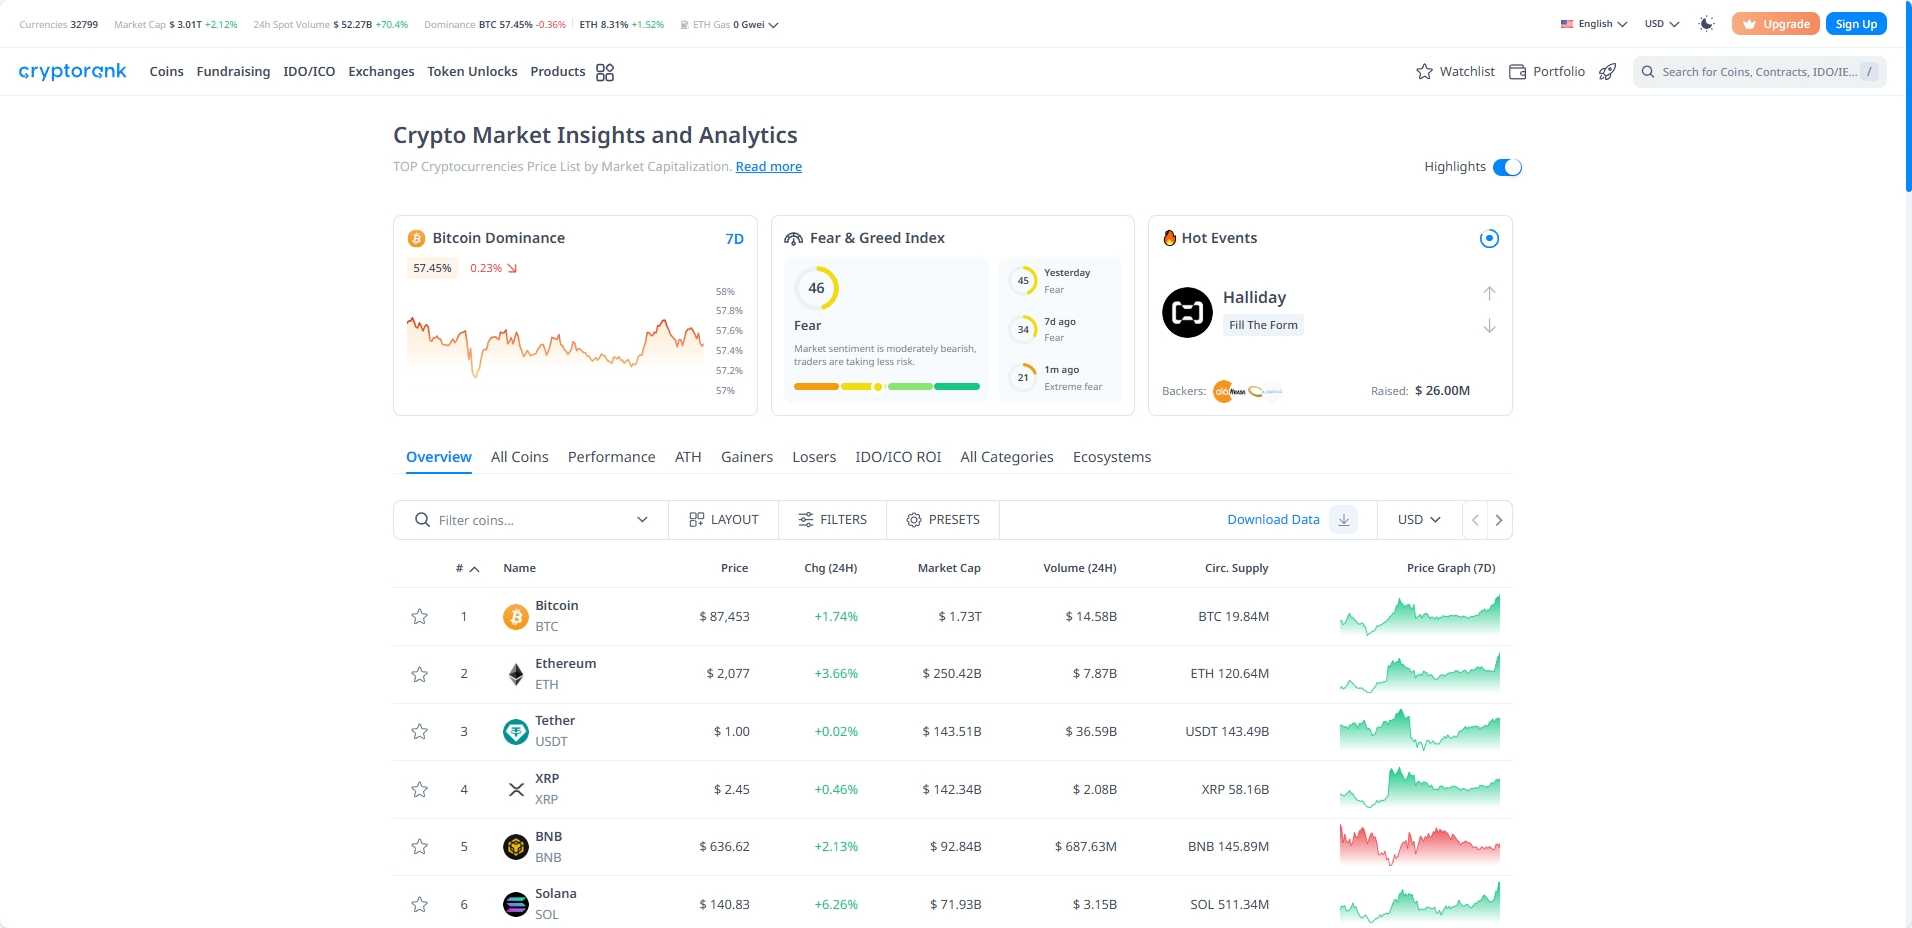Click the Fear gauge in Fear & Greed Index
The image size is (1912, 928).
(818, 289)
